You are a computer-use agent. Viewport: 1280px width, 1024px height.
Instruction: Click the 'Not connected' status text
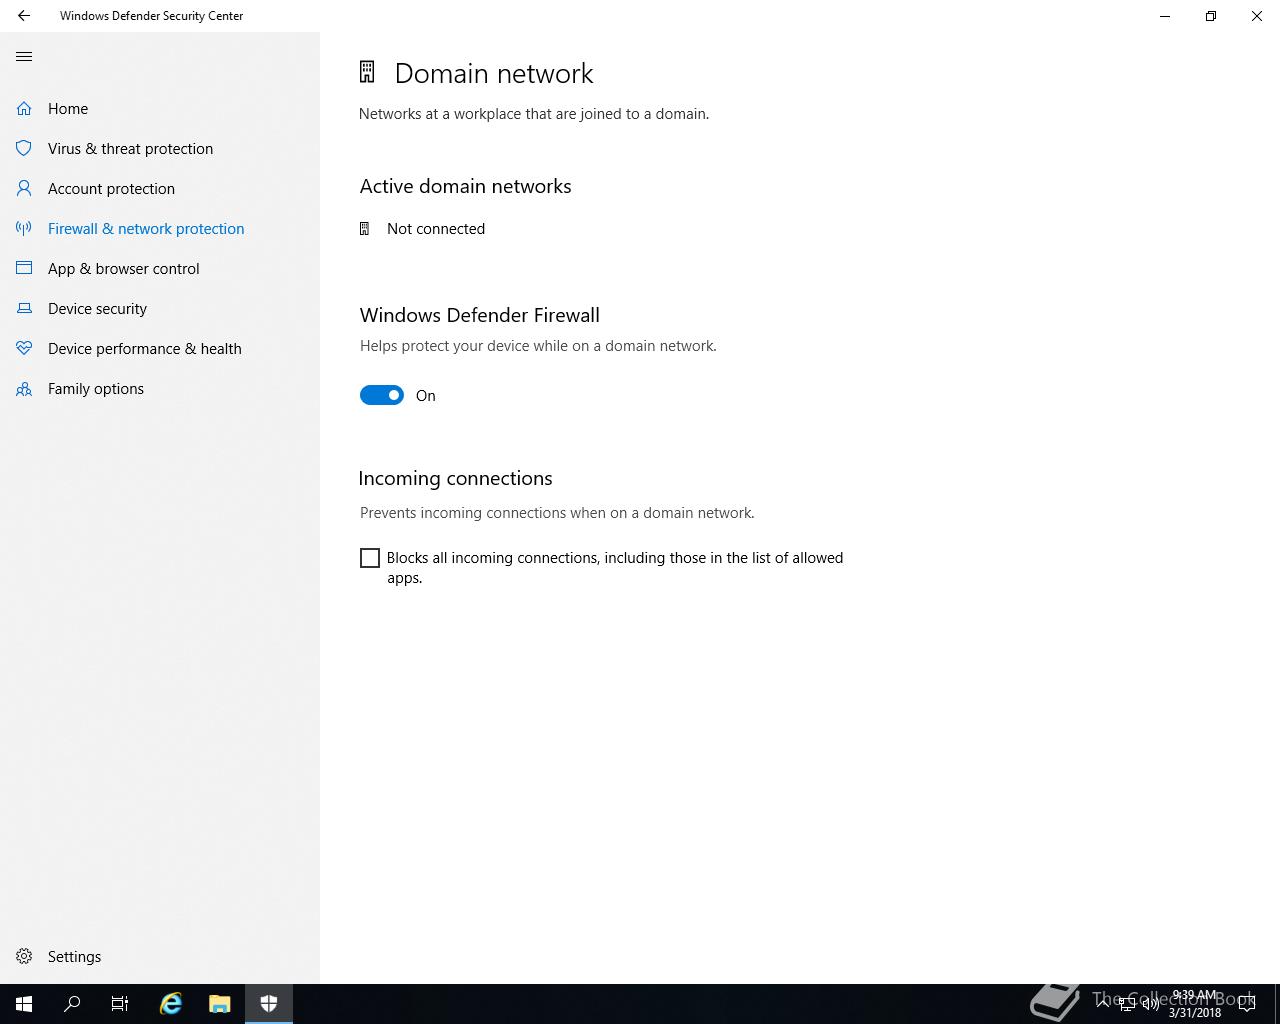(x=436, y=229)
